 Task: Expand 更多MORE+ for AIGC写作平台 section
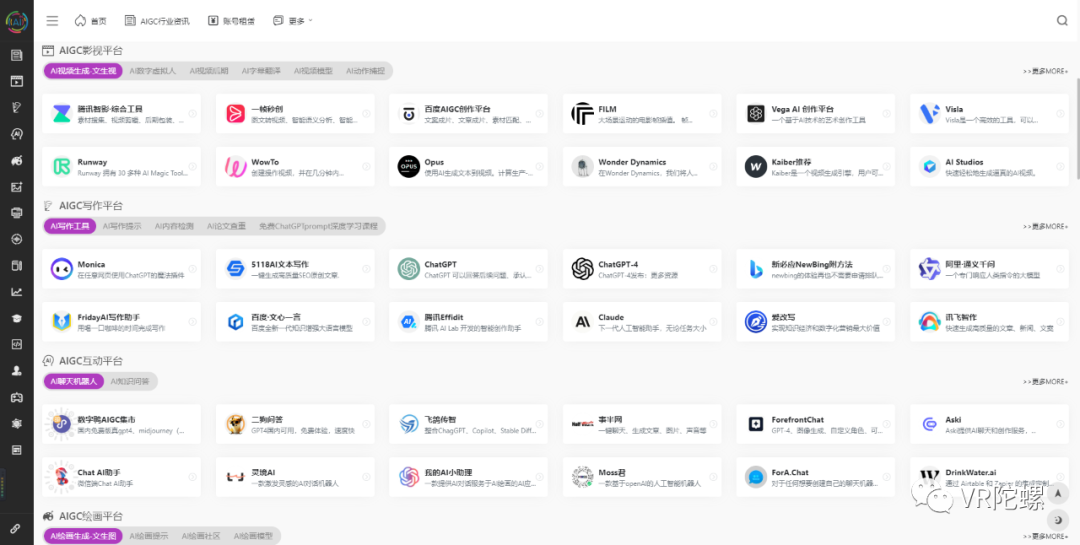click(1044, 227)
